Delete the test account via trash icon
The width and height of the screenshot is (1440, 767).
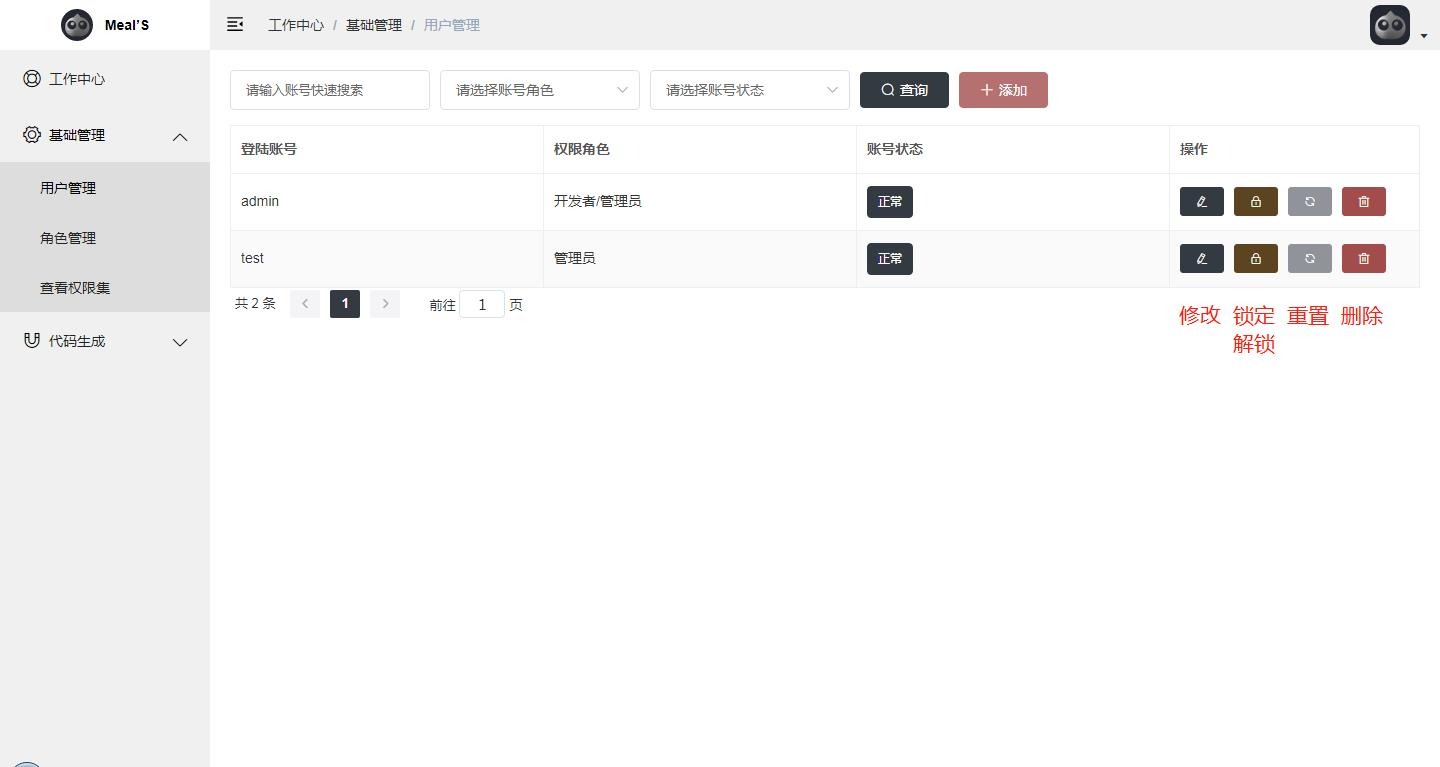1363,259
